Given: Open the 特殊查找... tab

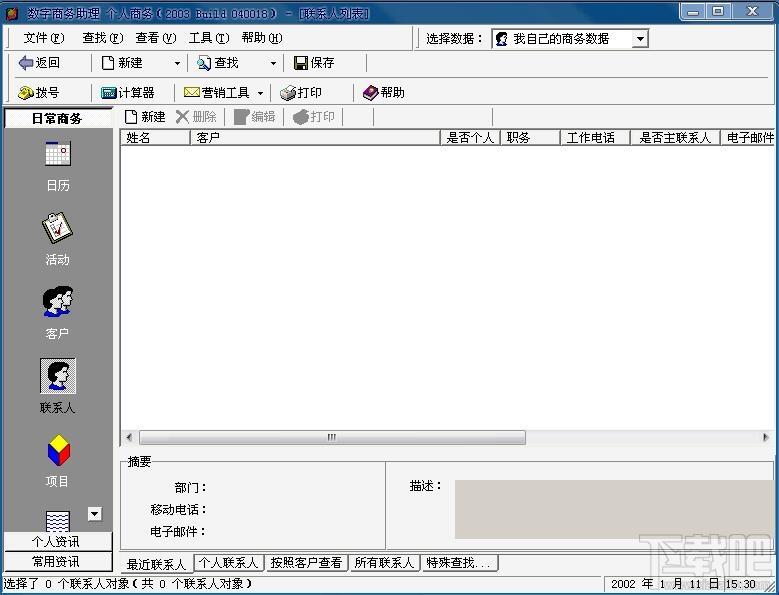Looking at the screenshot, I should pos(459,563).
